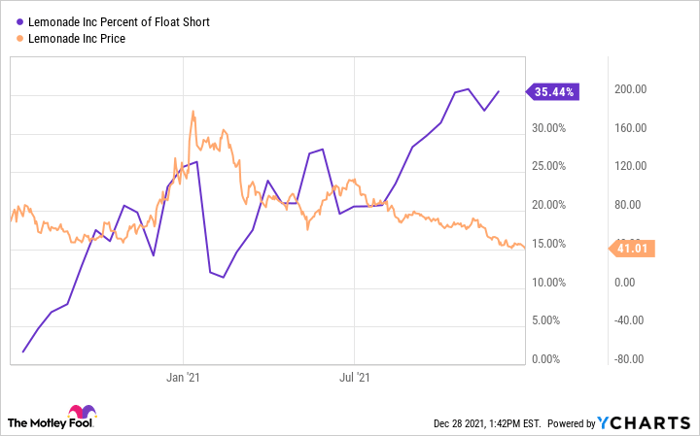Click the YCharts Y logo icon
The width and height of the screenshot is (700, 436).
[606, 421]
